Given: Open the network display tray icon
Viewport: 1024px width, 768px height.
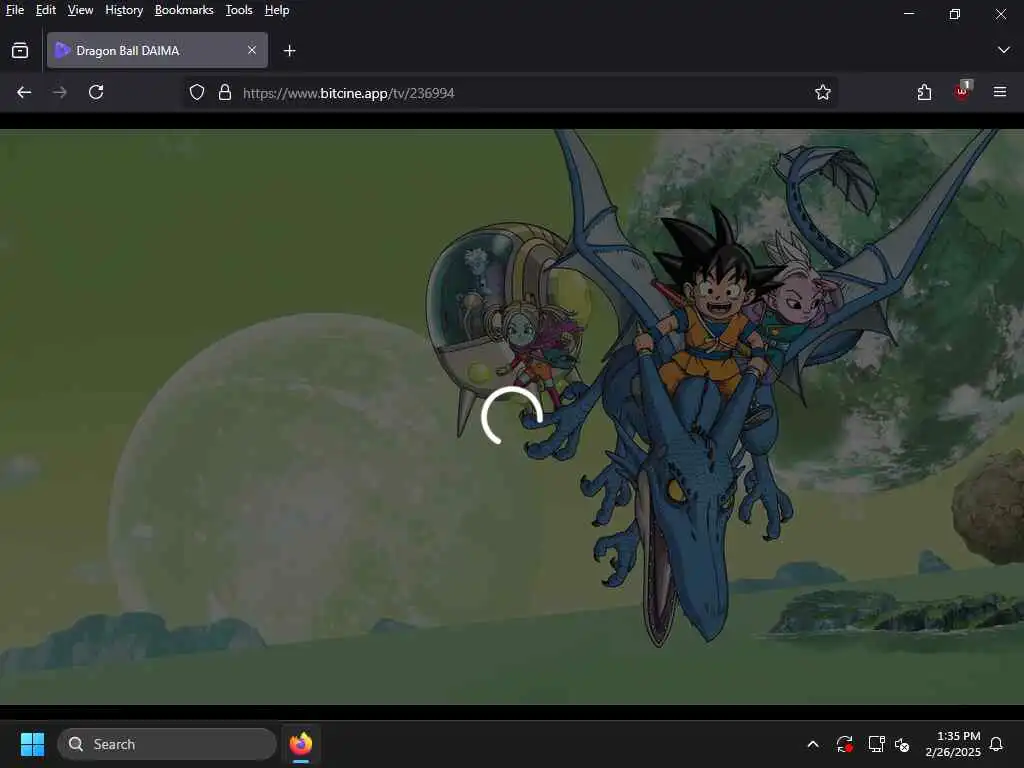Looking at the screenshot, I should click(876, 744).
